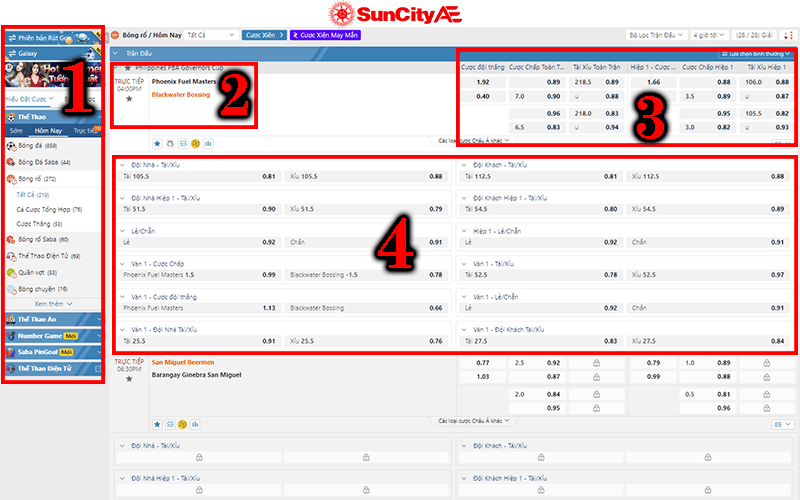Open the (28 / 28) Giải league selector
Viewport: 800px width, 500px height.
754,35
